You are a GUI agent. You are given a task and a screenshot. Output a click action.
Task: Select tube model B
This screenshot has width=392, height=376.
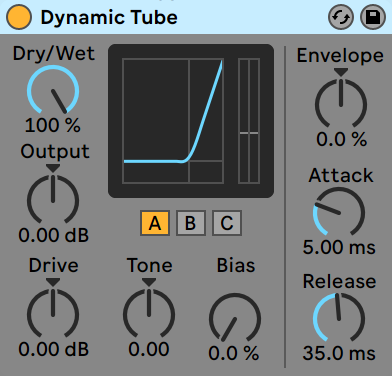pyautogui.click(x=191, y=223)
